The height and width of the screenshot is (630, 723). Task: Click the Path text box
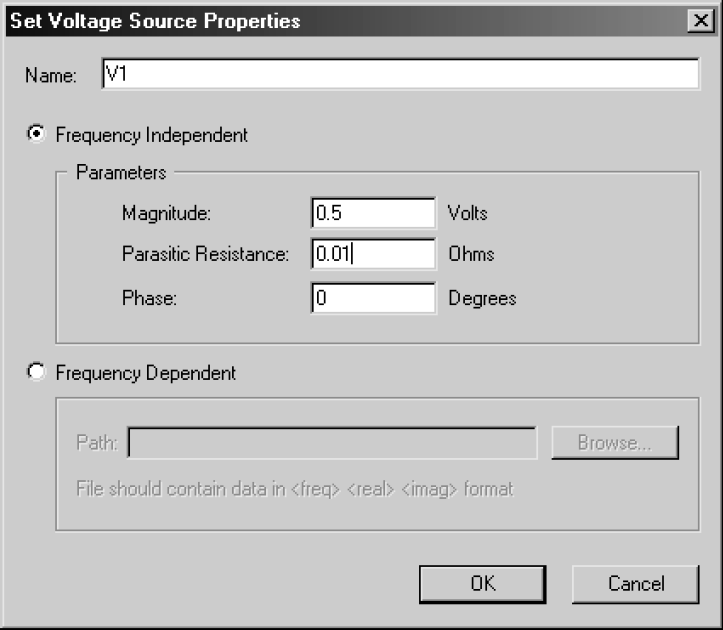331,443
